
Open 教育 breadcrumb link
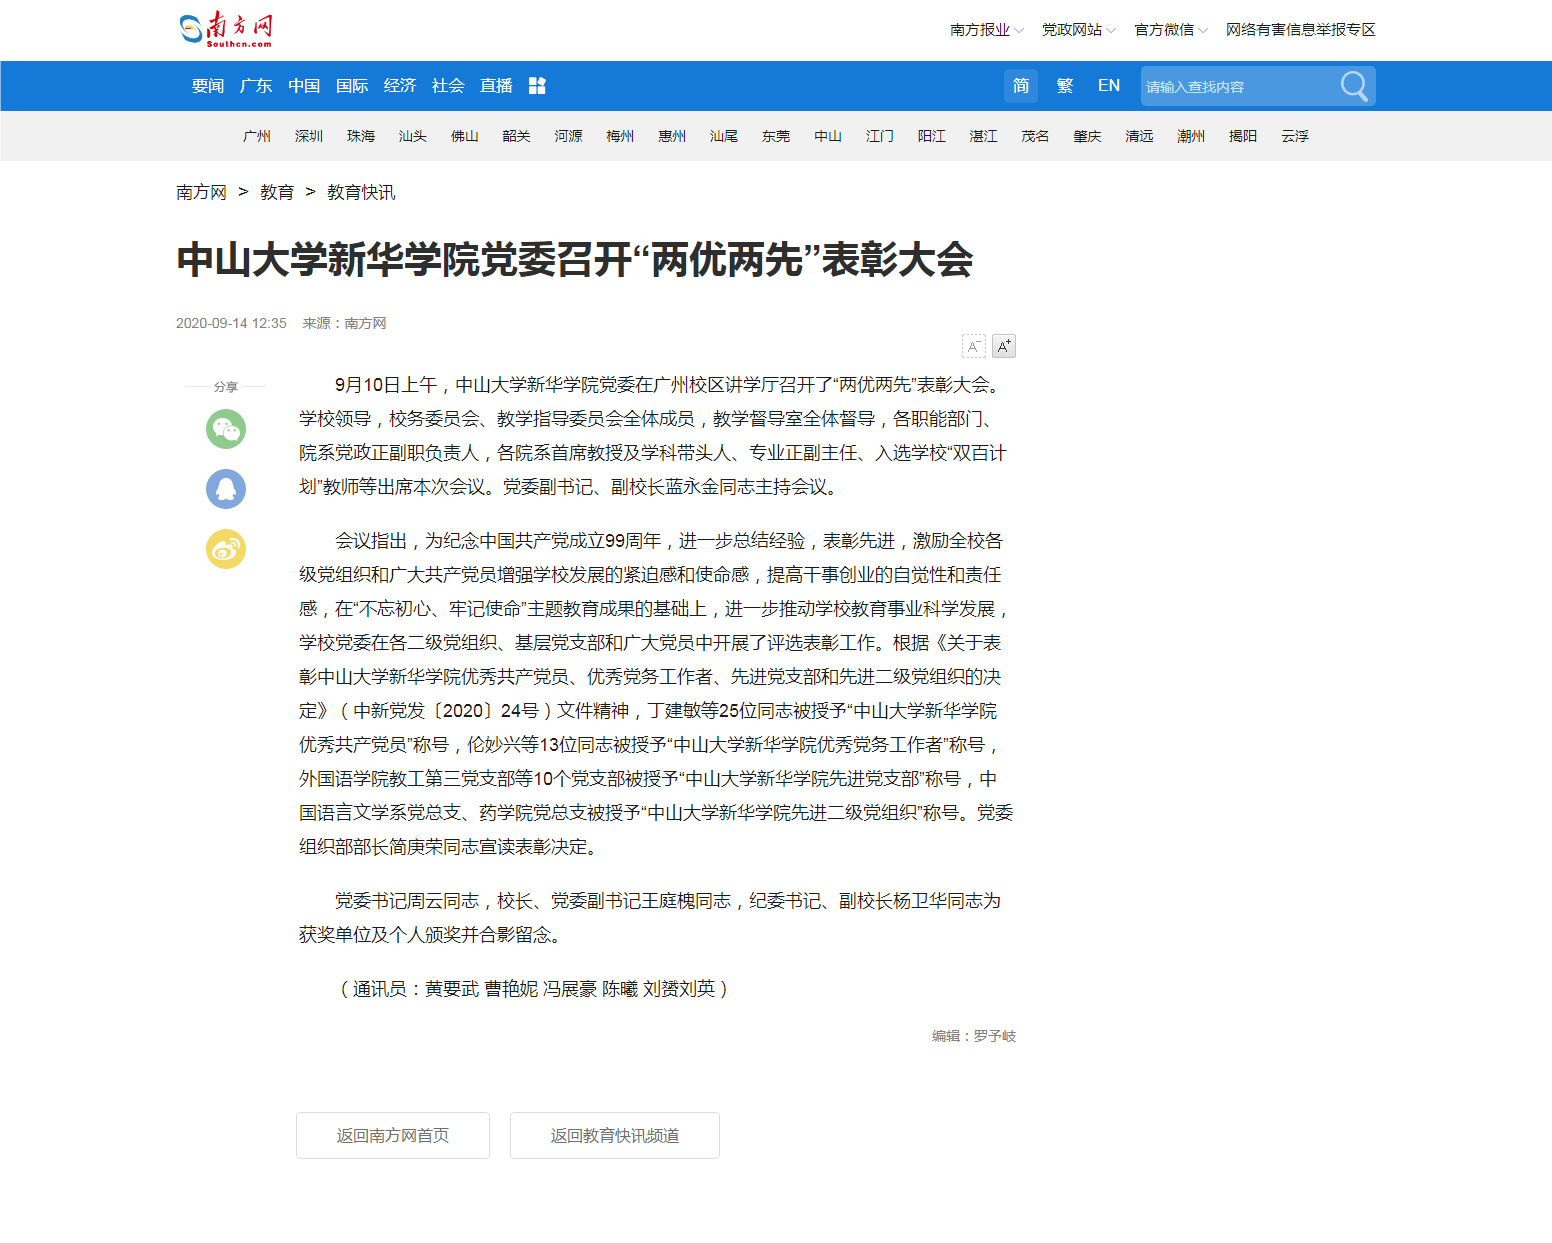277,192
